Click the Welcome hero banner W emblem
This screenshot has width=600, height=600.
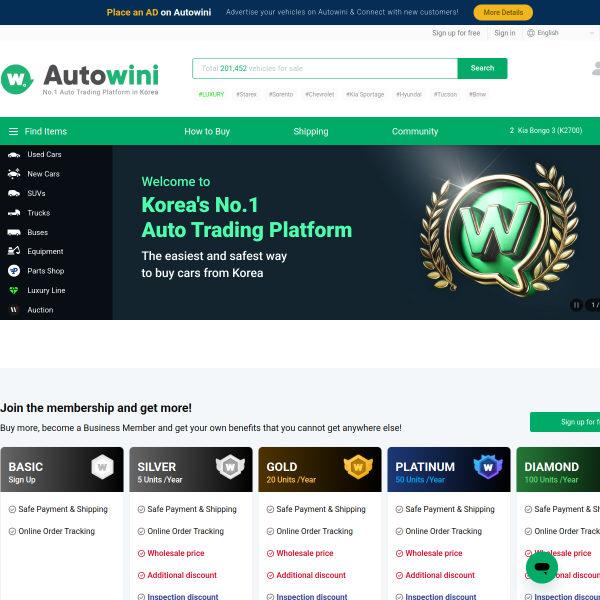click(499, 230)
